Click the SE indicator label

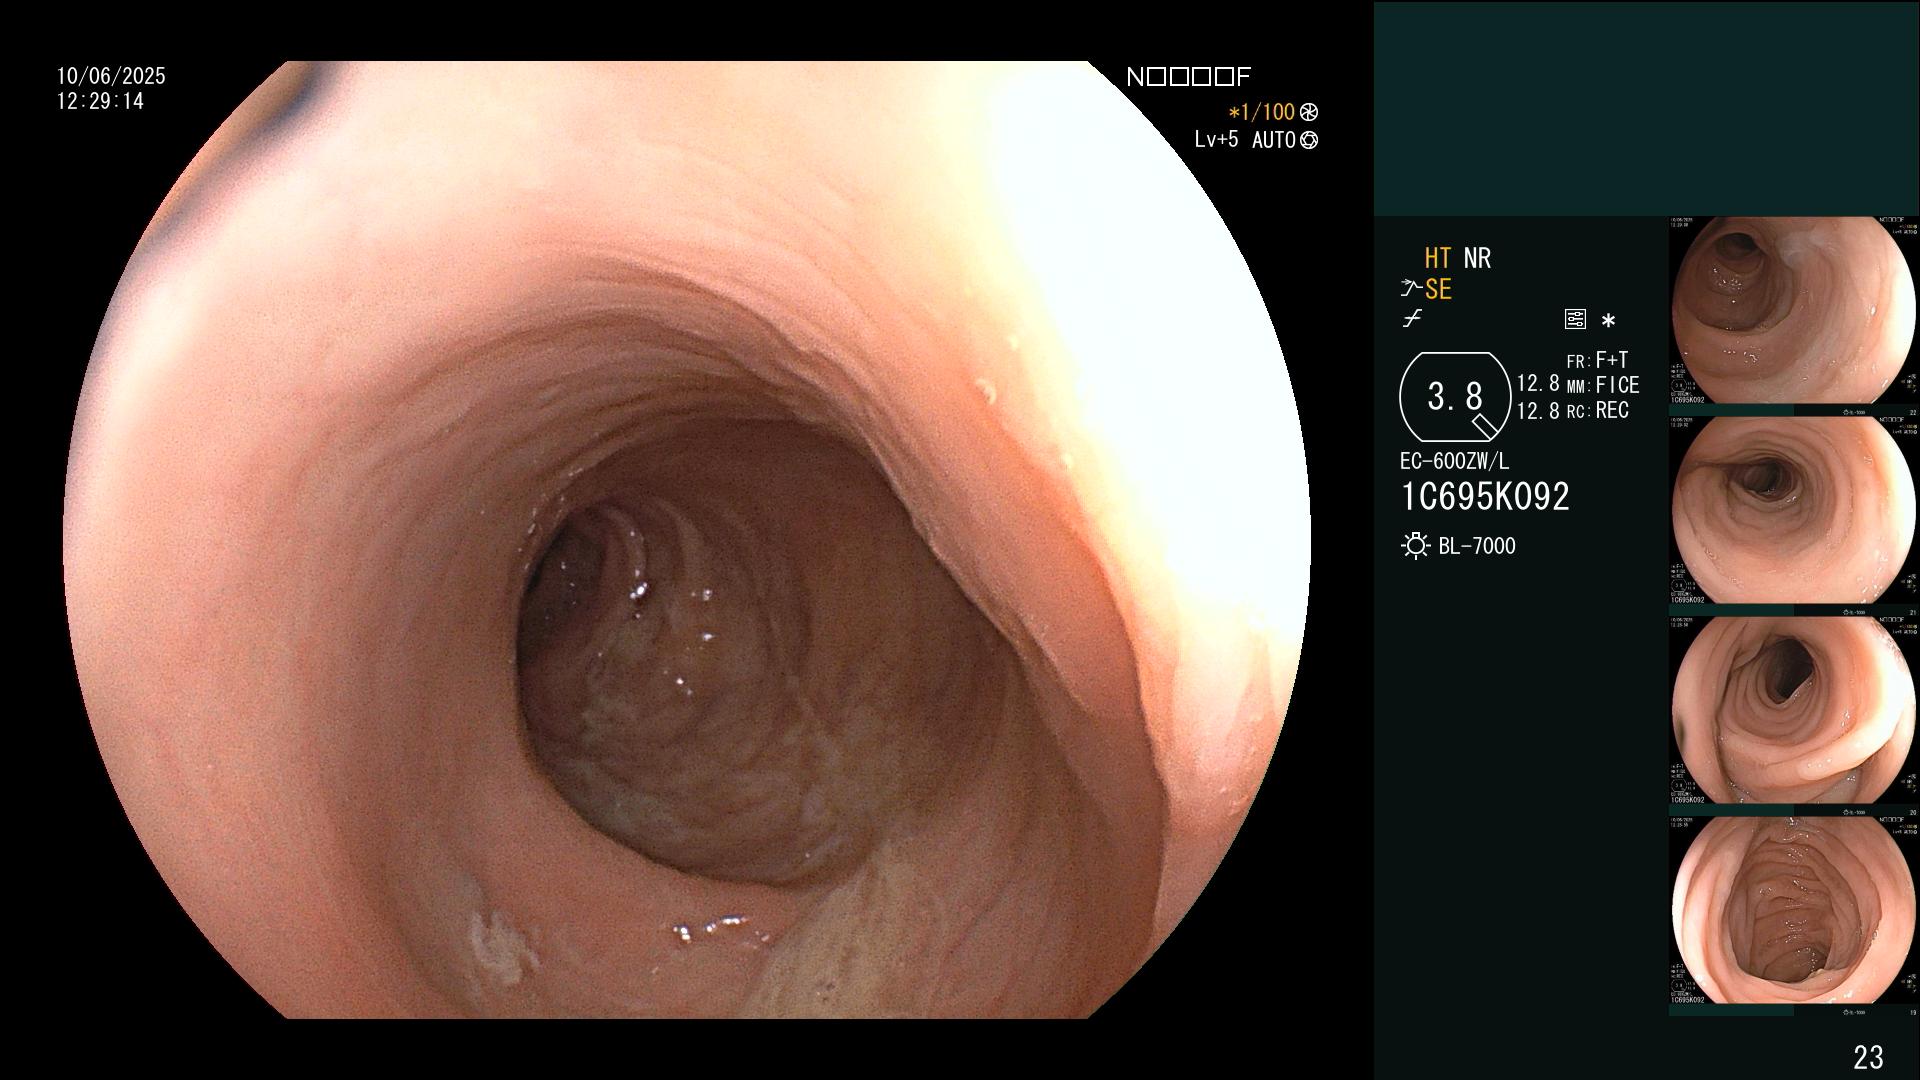(x=1438, y=289)
